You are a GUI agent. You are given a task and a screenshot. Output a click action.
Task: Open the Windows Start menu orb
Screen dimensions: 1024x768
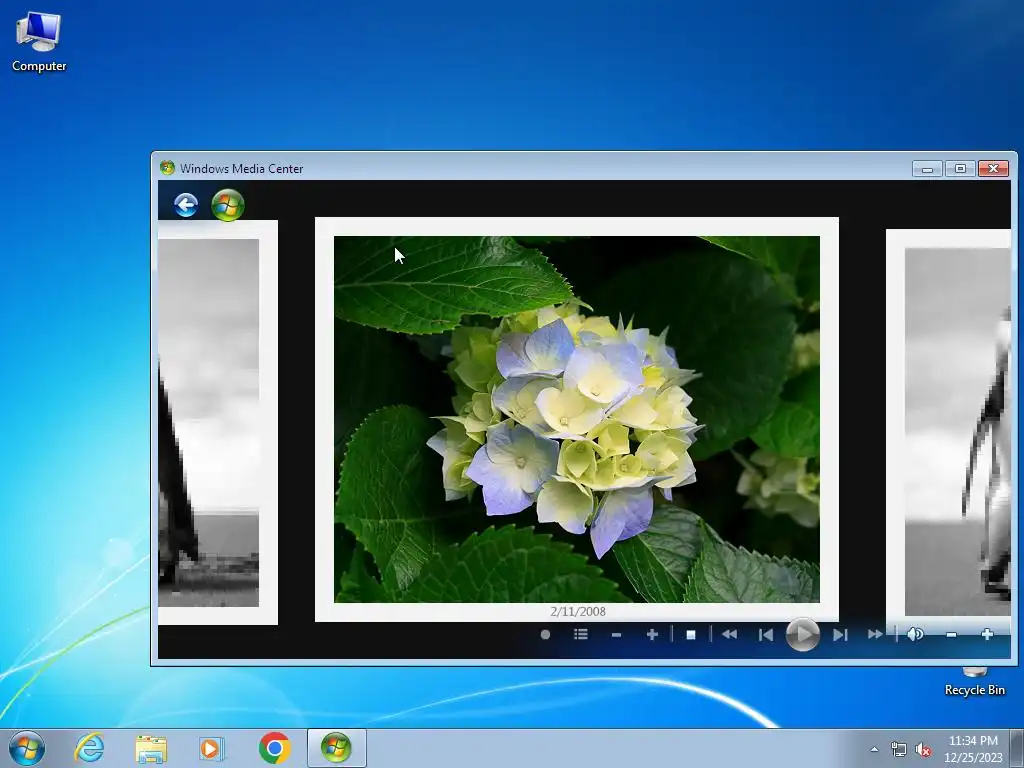[27, 748]
